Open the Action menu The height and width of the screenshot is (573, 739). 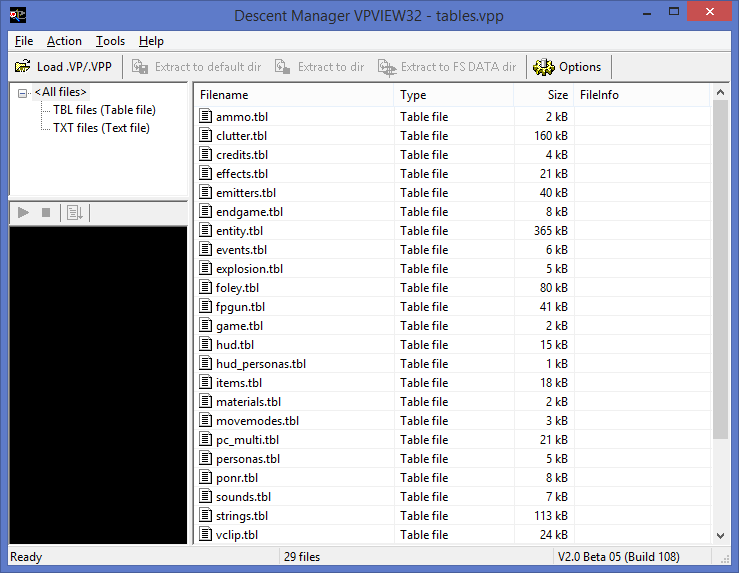64,41
